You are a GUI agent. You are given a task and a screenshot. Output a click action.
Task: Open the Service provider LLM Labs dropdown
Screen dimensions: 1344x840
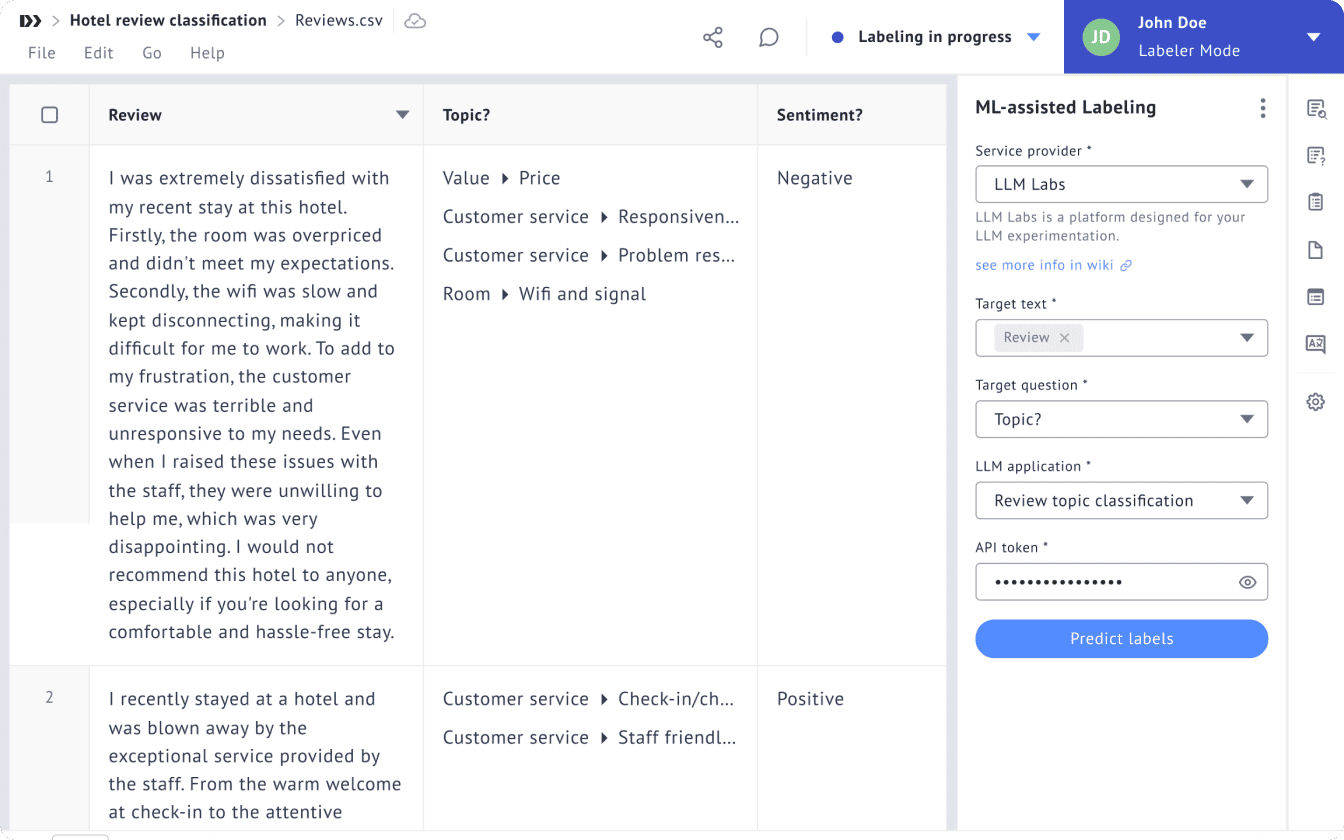1122,184
